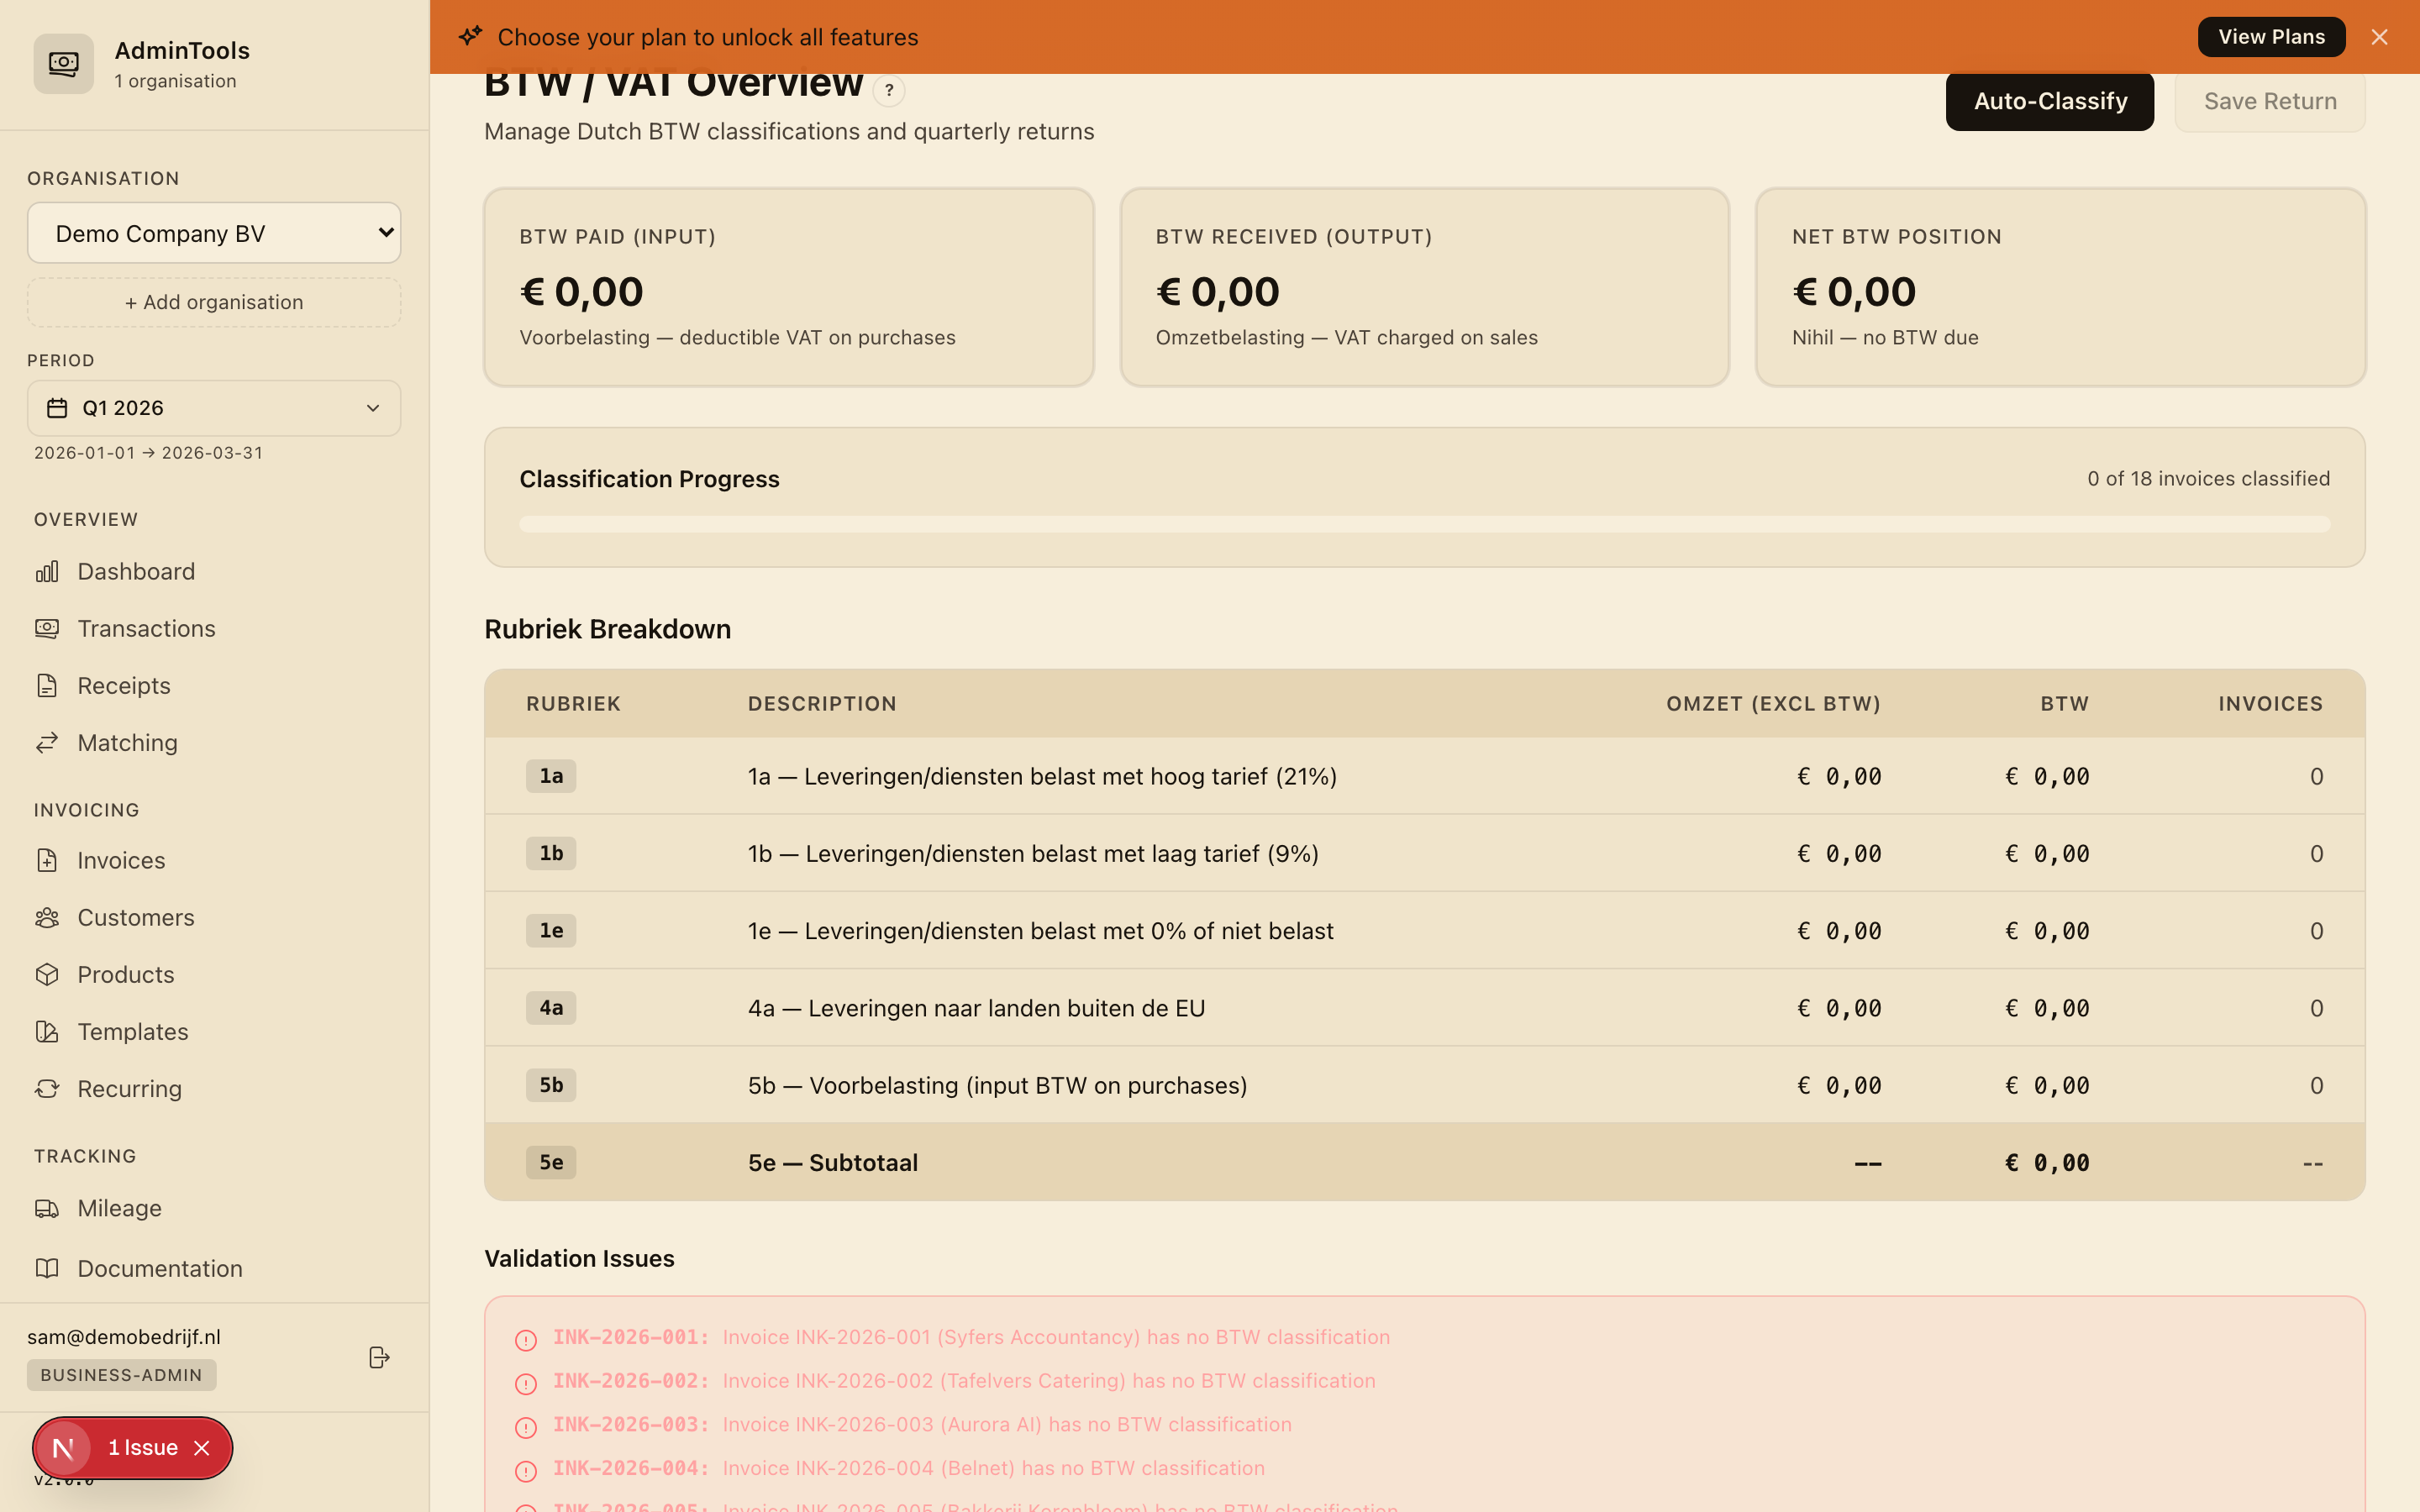
Task: Click the warning icon beside INK-2026-001 issue
Action: pyautogui.click(x=526, y=1339)
